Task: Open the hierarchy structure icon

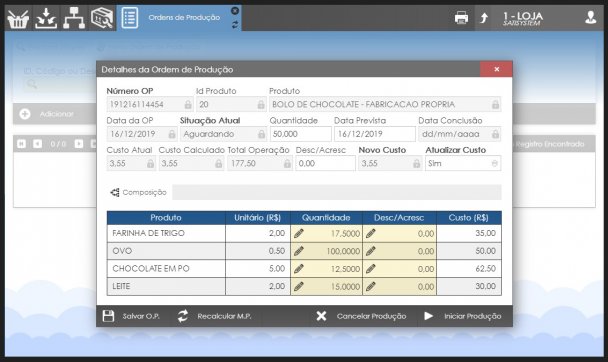Action: pyautogui.click(x=74, y=18)
